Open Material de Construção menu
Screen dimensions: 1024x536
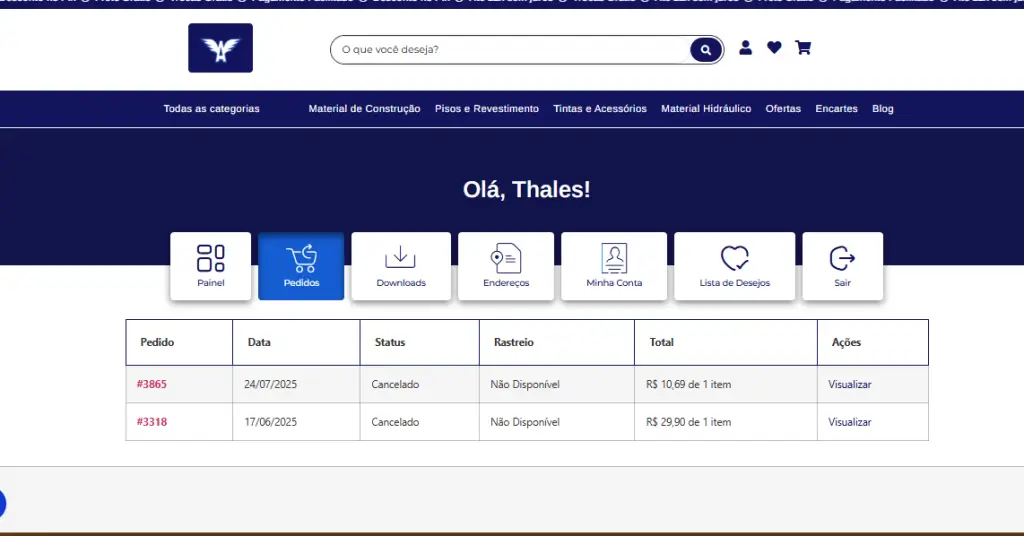point(364,109)
